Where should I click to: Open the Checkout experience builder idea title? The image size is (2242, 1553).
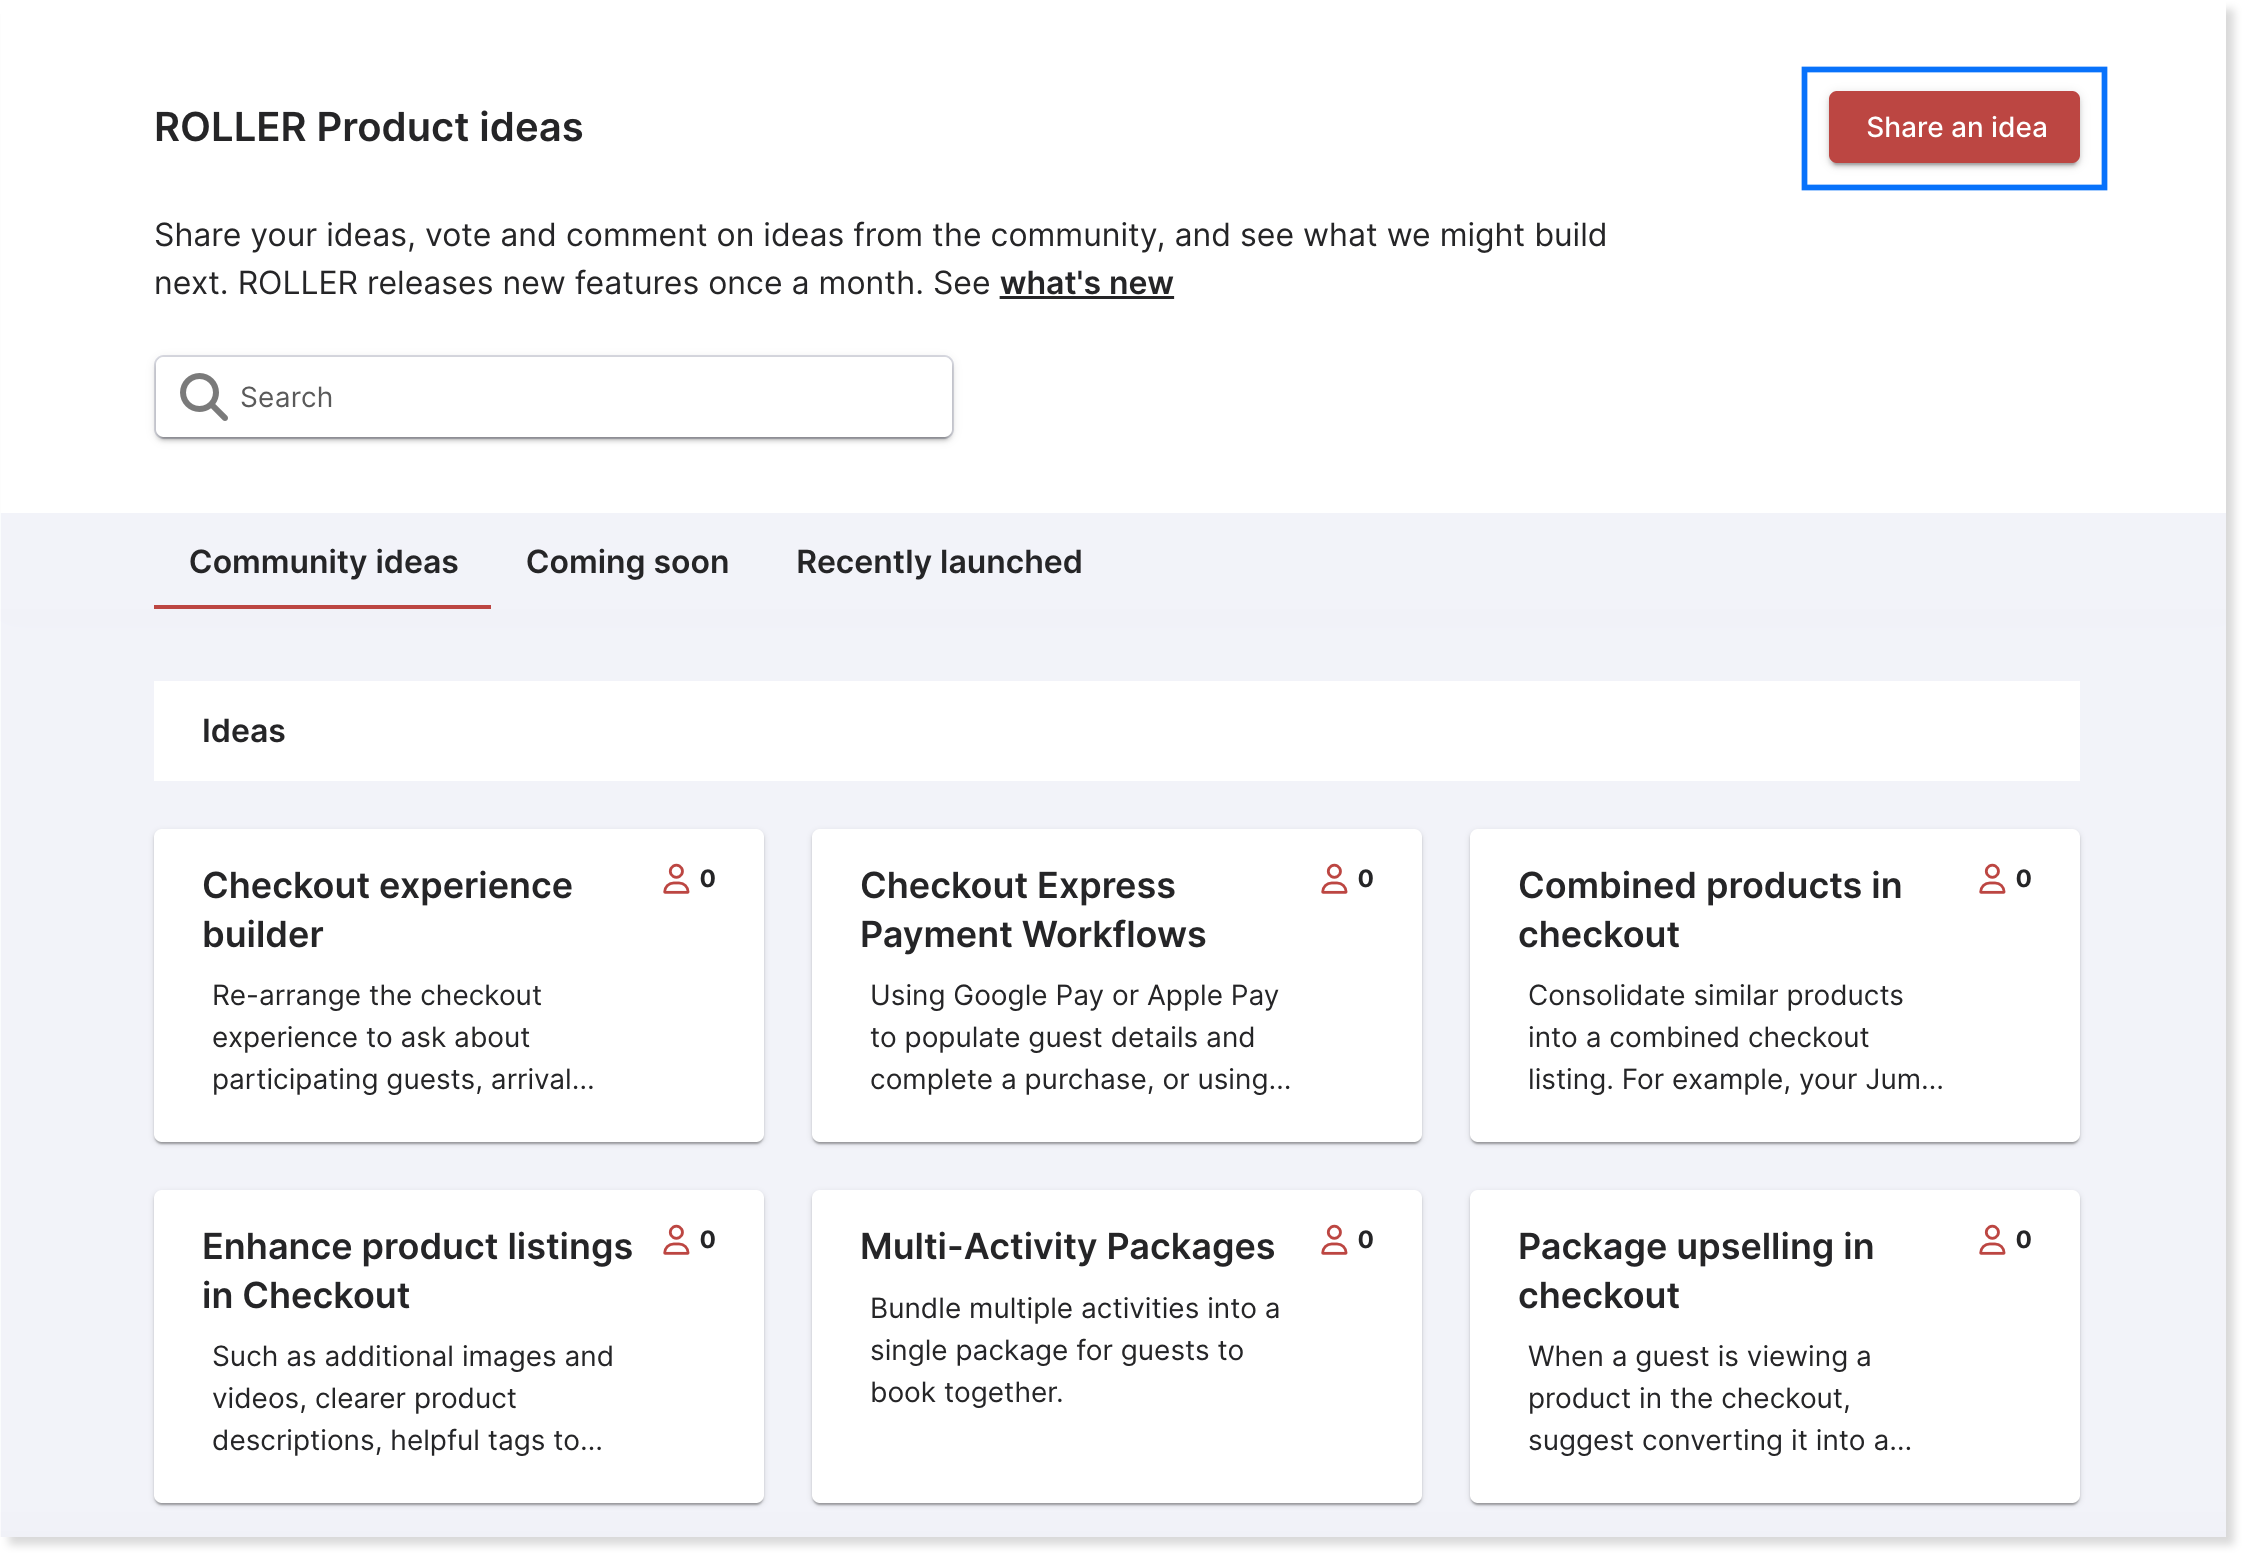pos(387,910)
